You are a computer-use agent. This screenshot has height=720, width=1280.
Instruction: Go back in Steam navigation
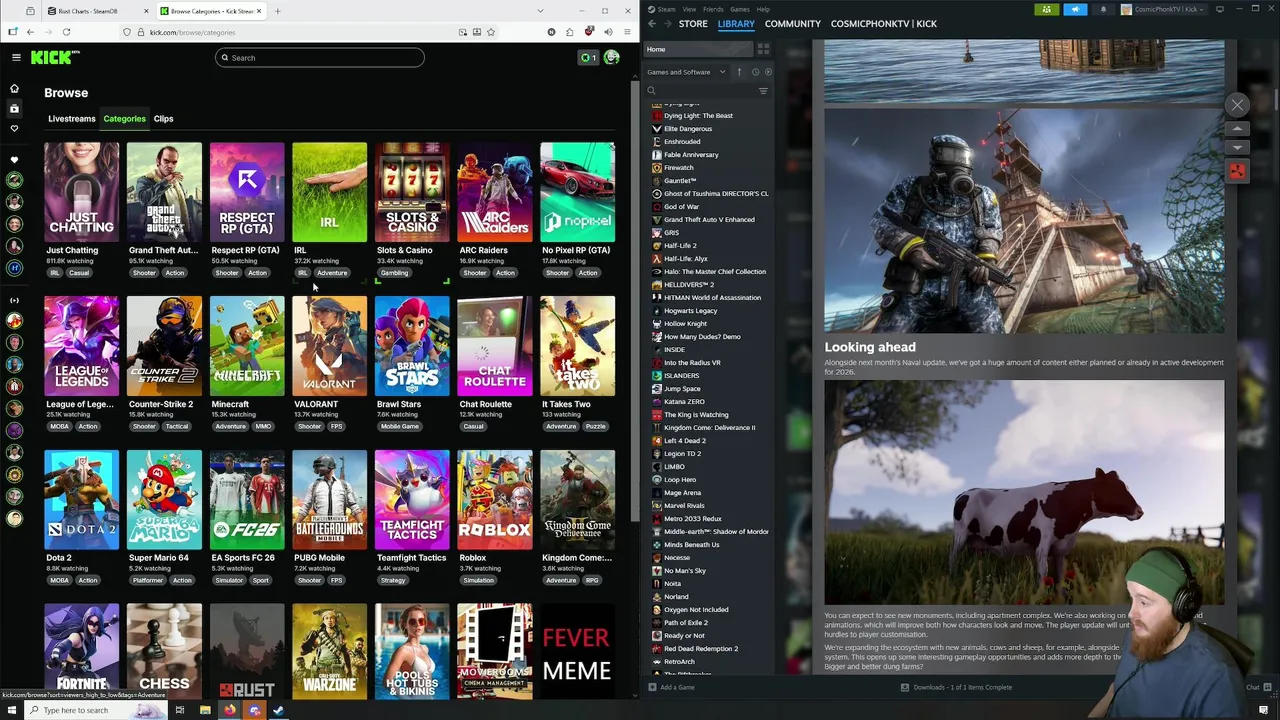coord(652,24)
